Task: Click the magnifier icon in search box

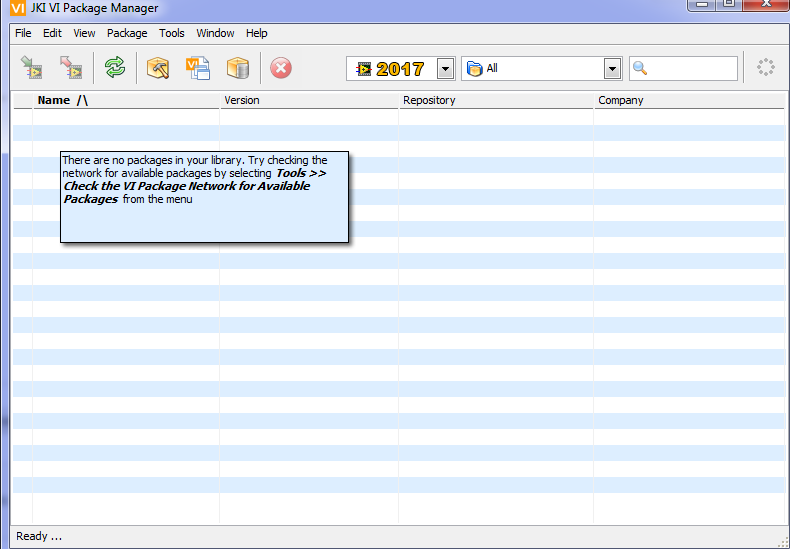Action: point(640,68)
